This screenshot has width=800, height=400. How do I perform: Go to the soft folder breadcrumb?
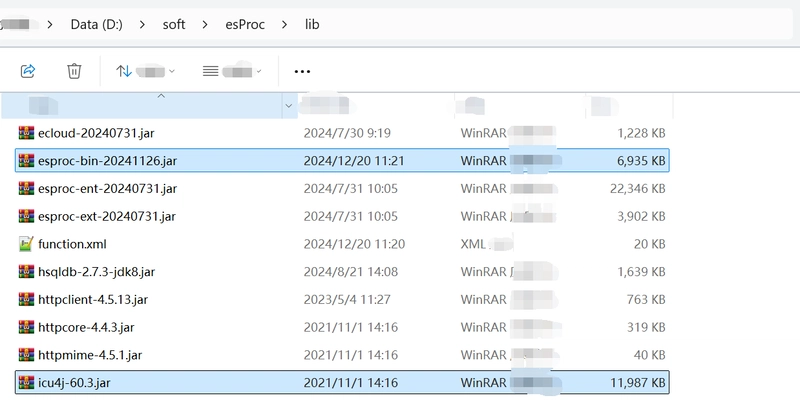pyautogui.click(x=174, y=24)
